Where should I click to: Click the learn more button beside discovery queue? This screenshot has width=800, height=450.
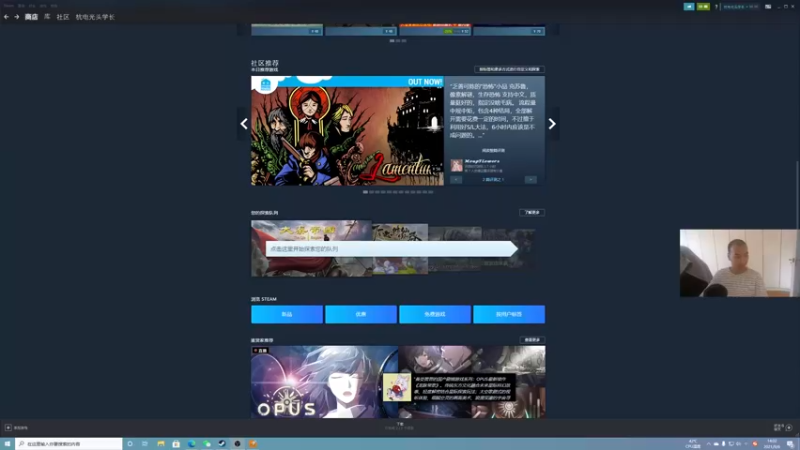pyautogui.click(x=532, y=212)
